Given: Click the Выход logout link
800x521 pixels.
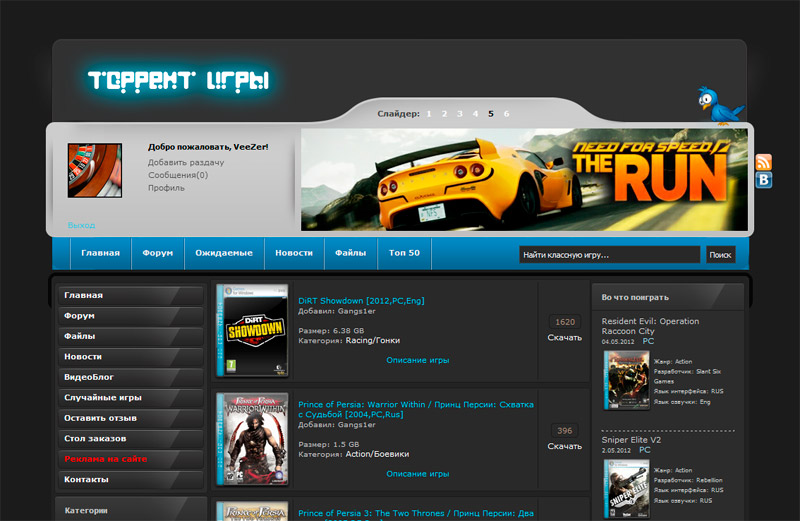Looking at the screenshot, I should click(x=82, y=225).
